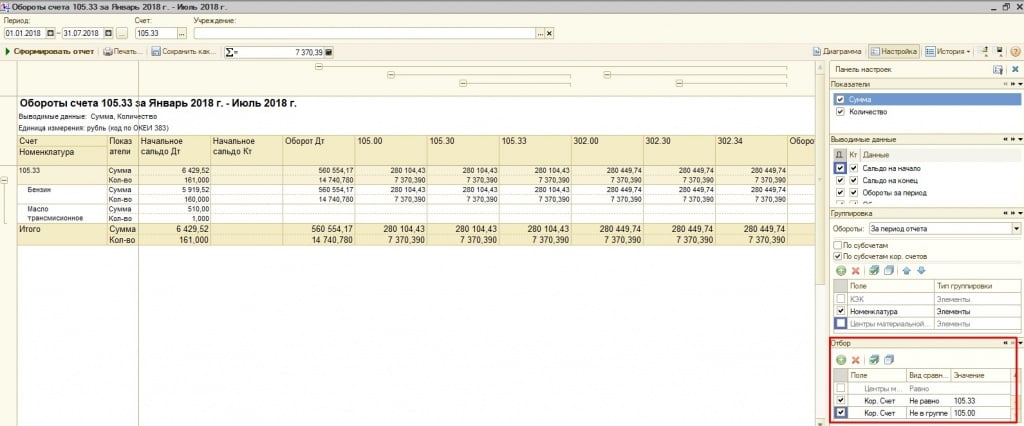Click uncheck all icon in Группировка toolbar
This screenshot has height=426, width=1024.
coord(888,270)
